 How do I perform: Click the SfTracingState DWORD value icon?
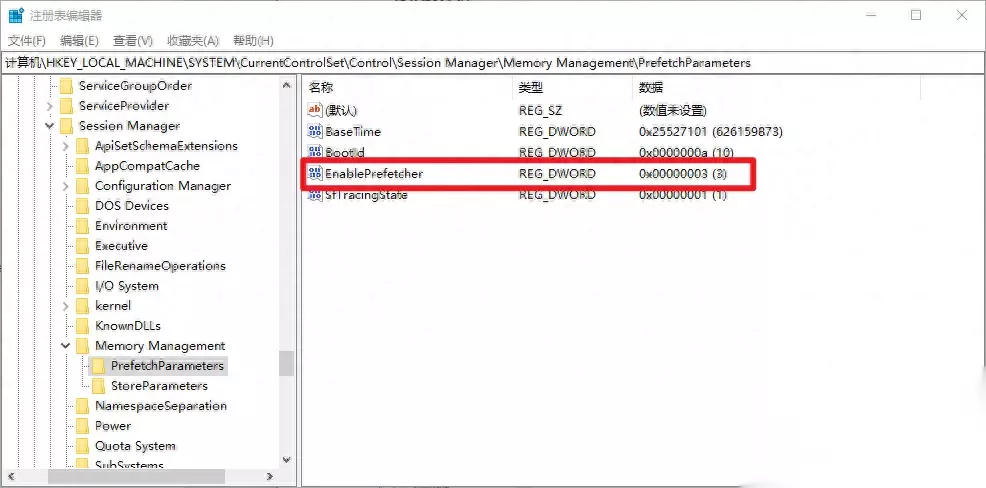[x=314, y=195]
